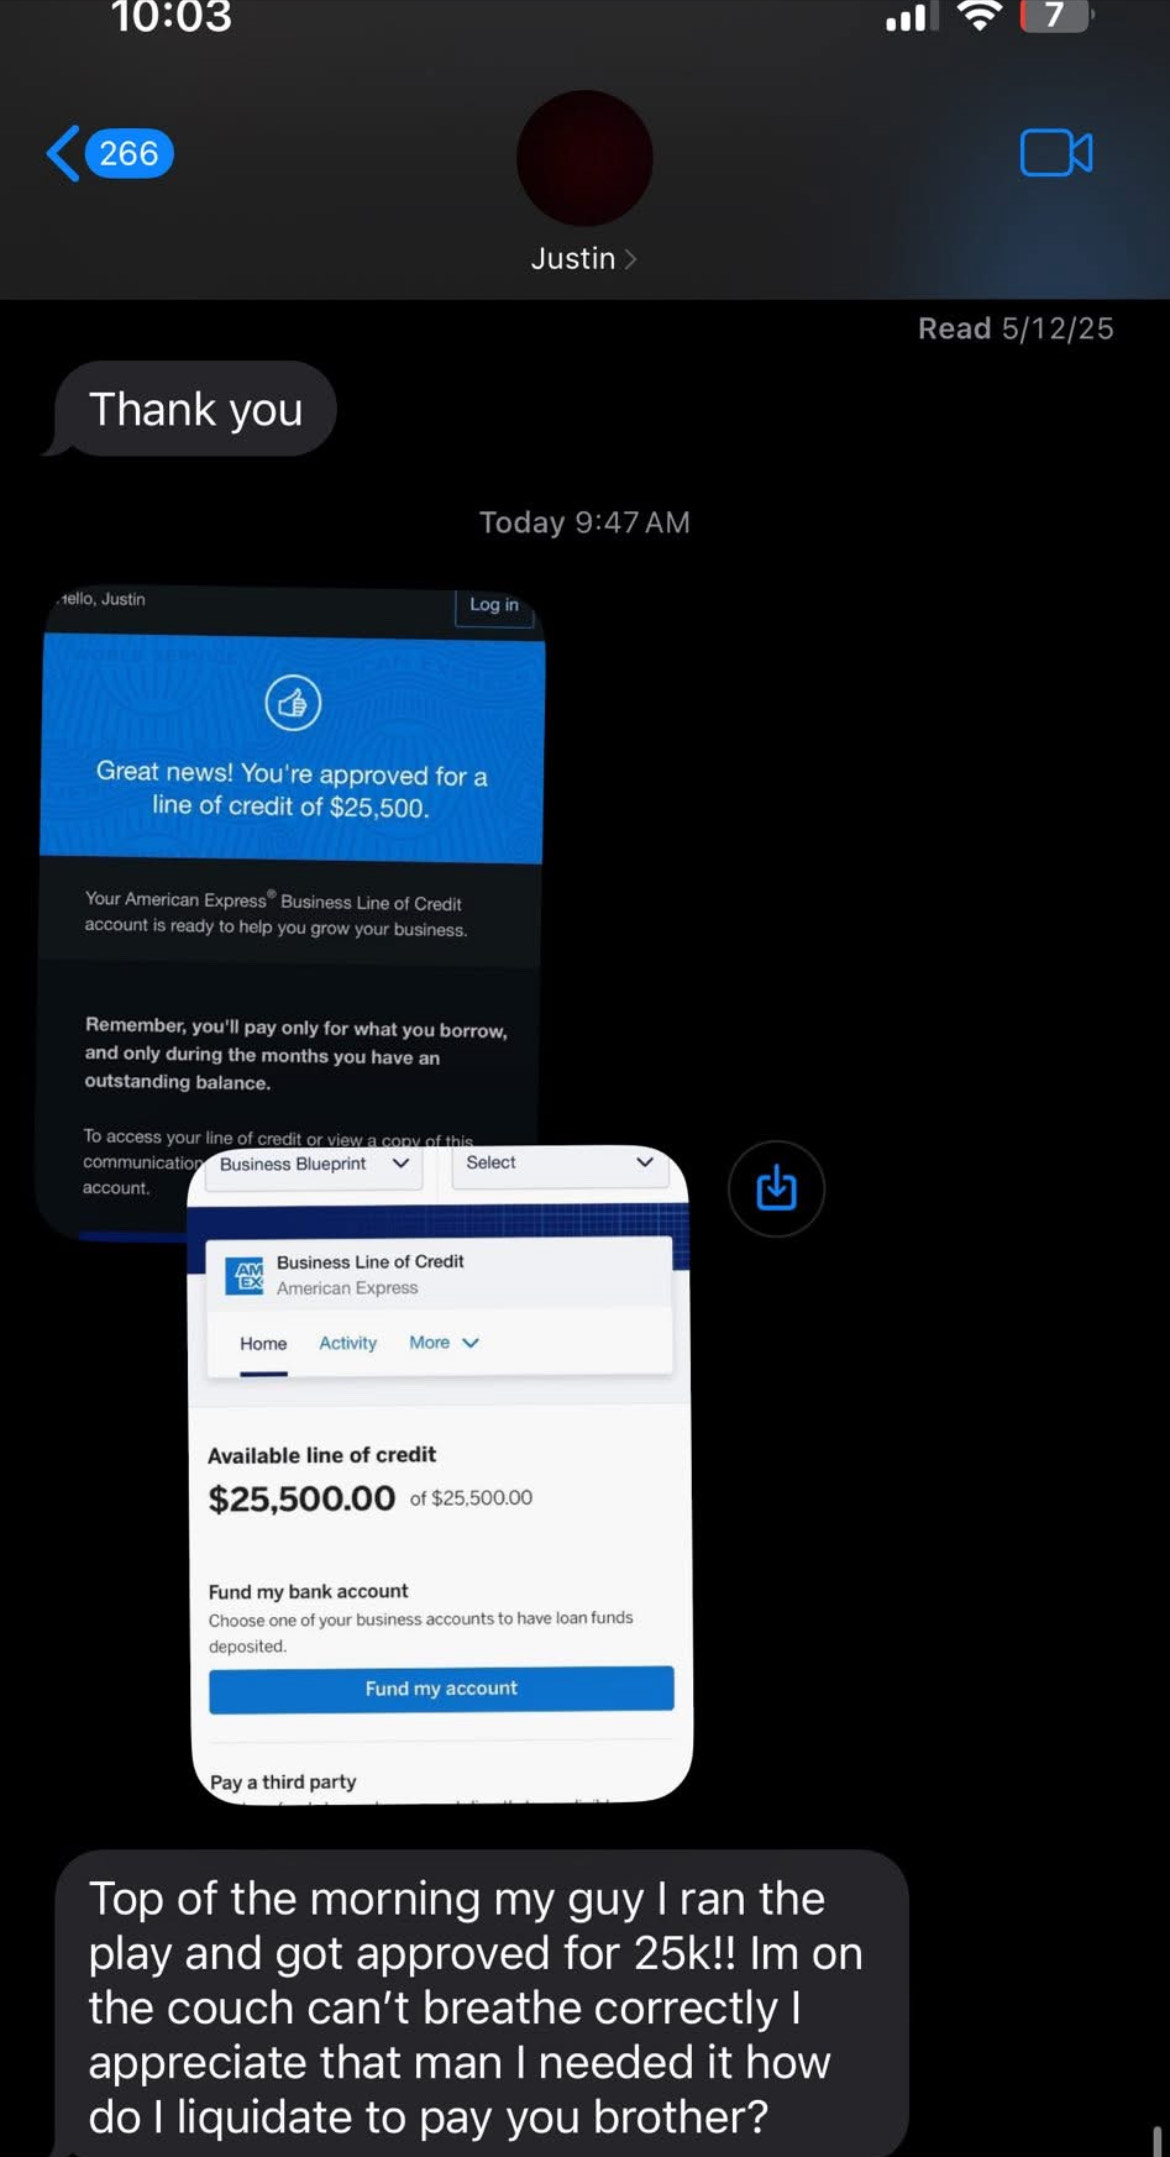Tap the 'Today 9:47 AM' timestamp
This screenshot has height=2157, width=1170.
585,522
